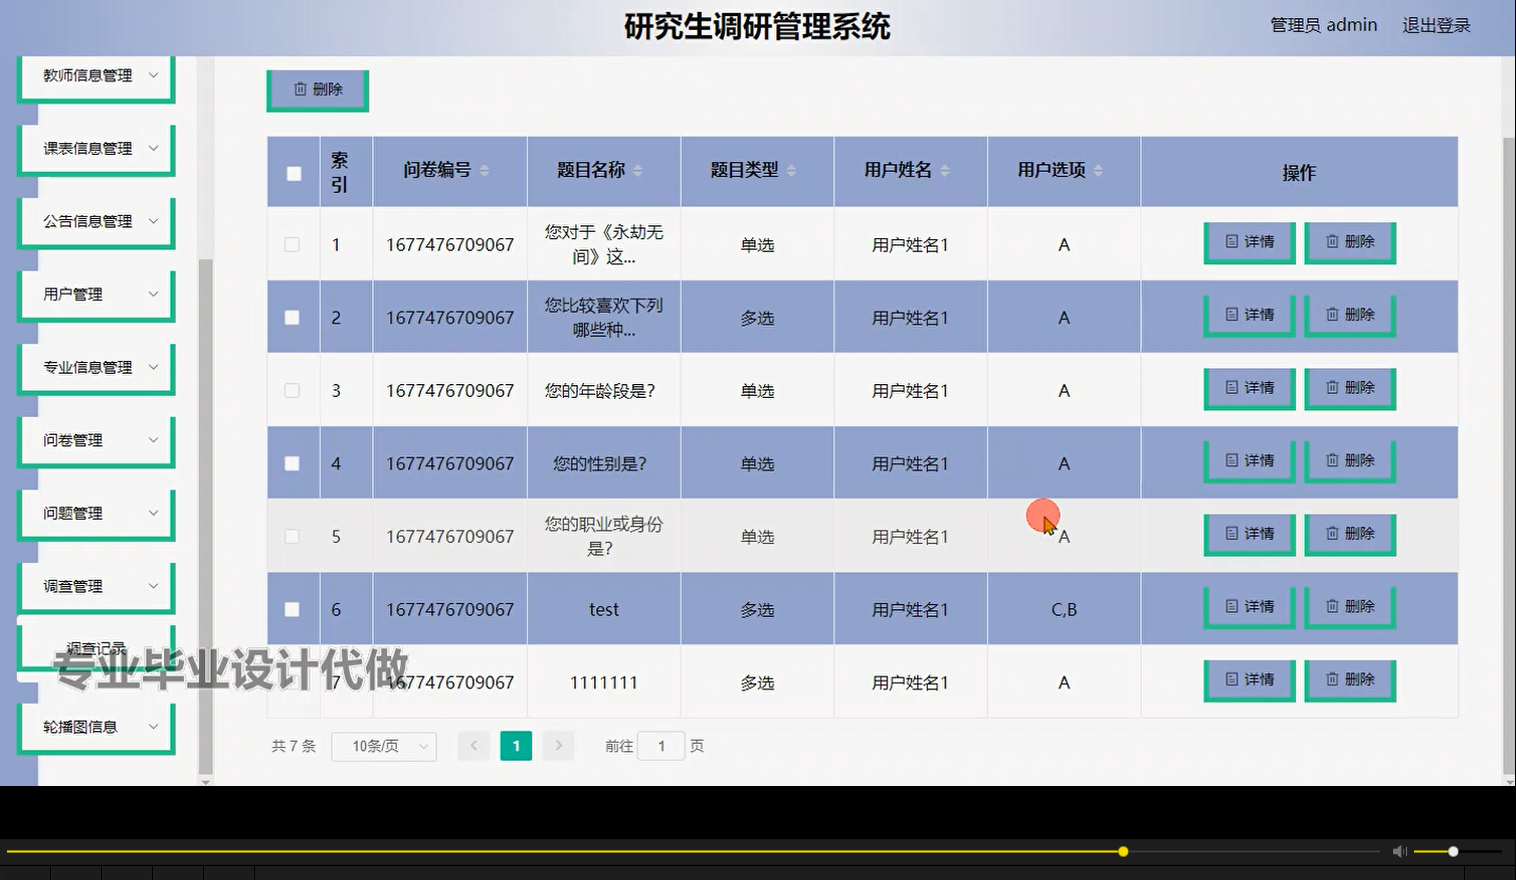The image size is (1516, 880).
Task: Sort by 问卷编号 using its sort arrows
Action: (x=485, y=171)
